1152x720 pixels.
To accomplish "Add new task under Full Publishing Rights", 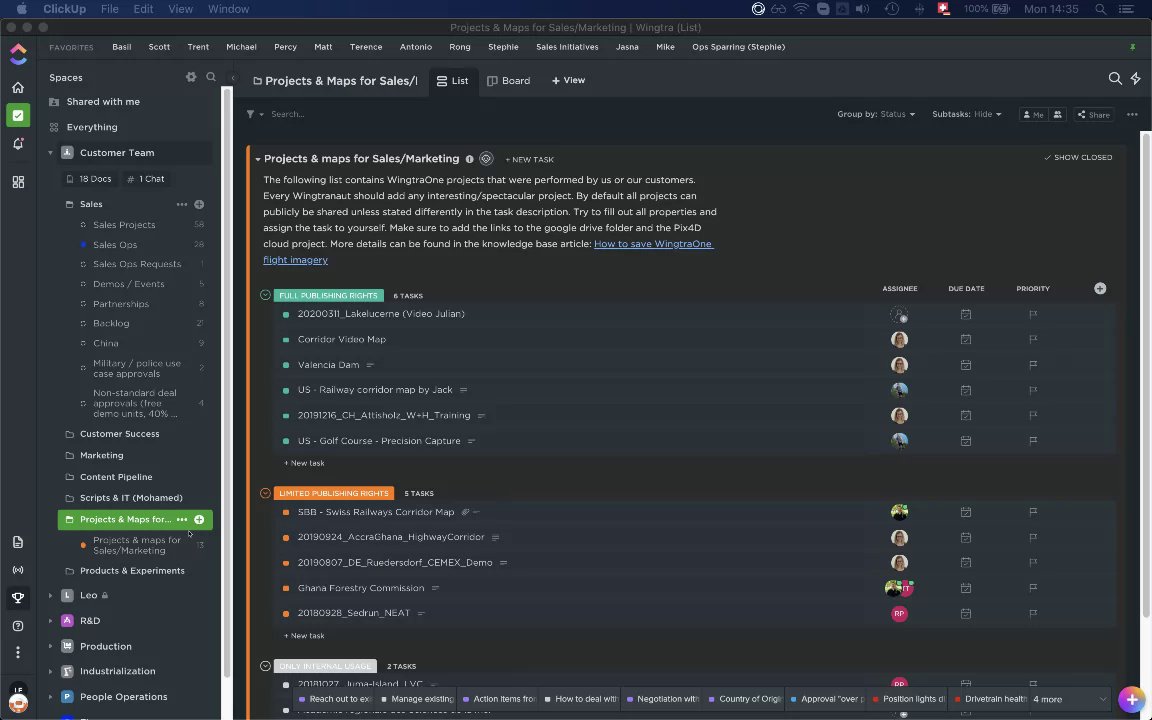I will (x=304, y=463).
